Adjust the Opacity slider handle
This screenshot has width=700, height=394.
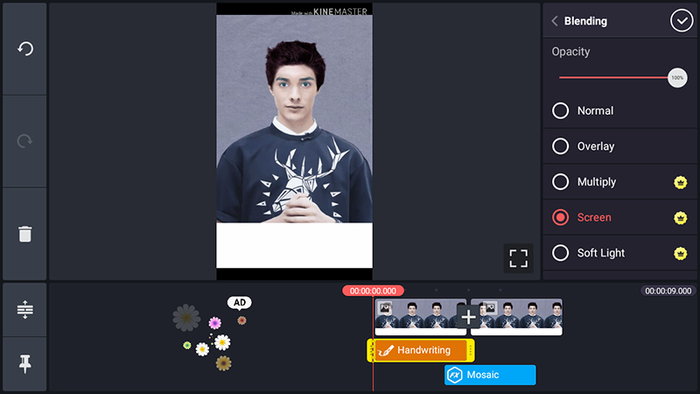tap(677, 78)
